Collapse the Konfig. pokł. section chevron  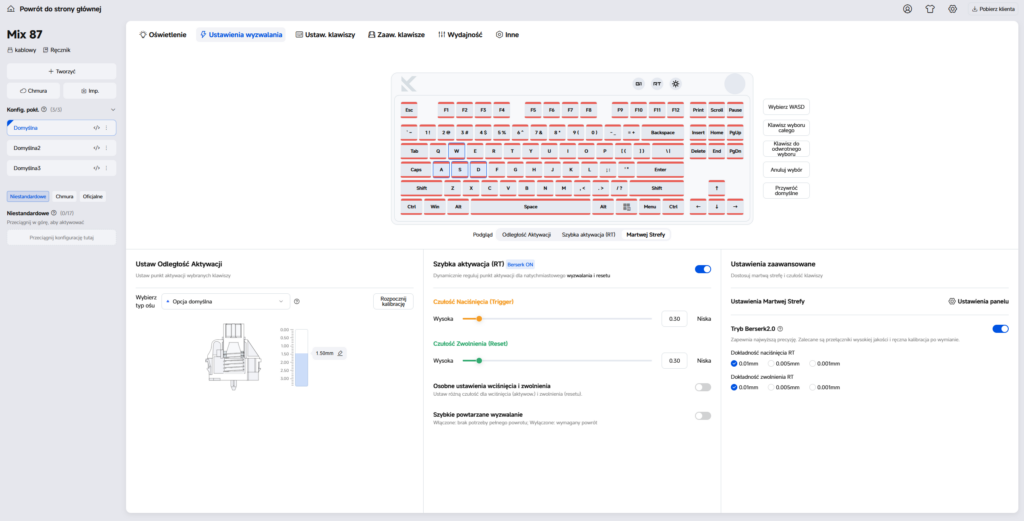point(113,110)
